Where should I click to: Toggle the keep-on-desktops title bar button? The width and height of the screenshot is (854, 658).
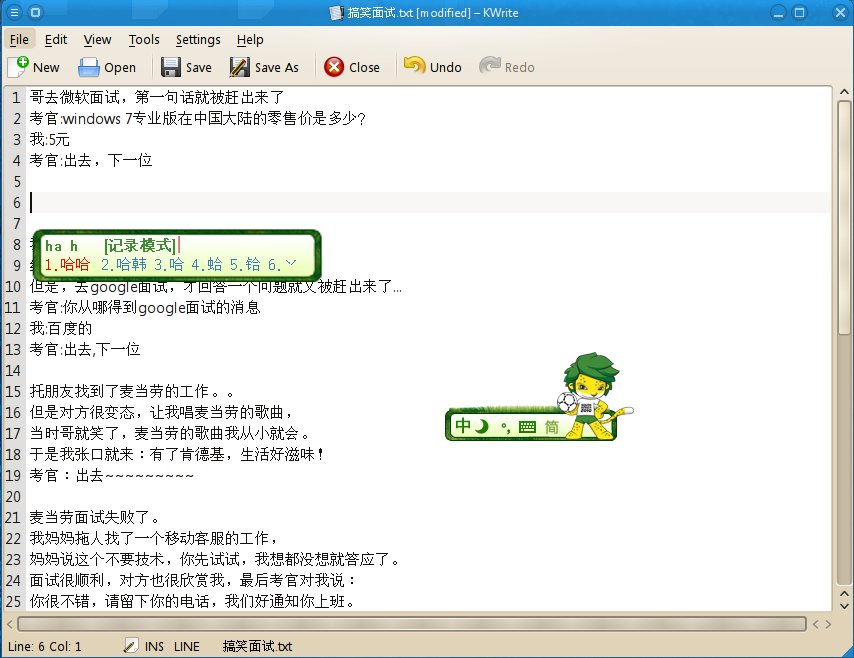[x=35, y=12]
